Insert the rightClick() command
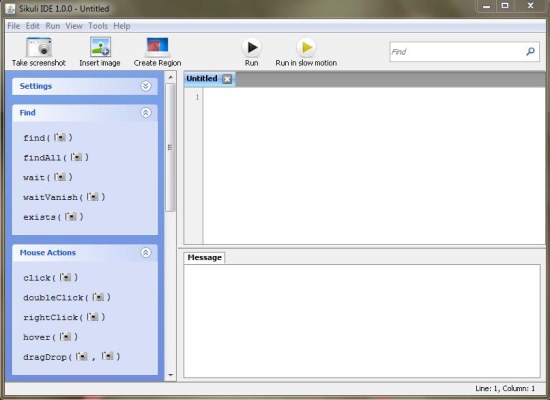550x400 pixels. pos(64,317)
